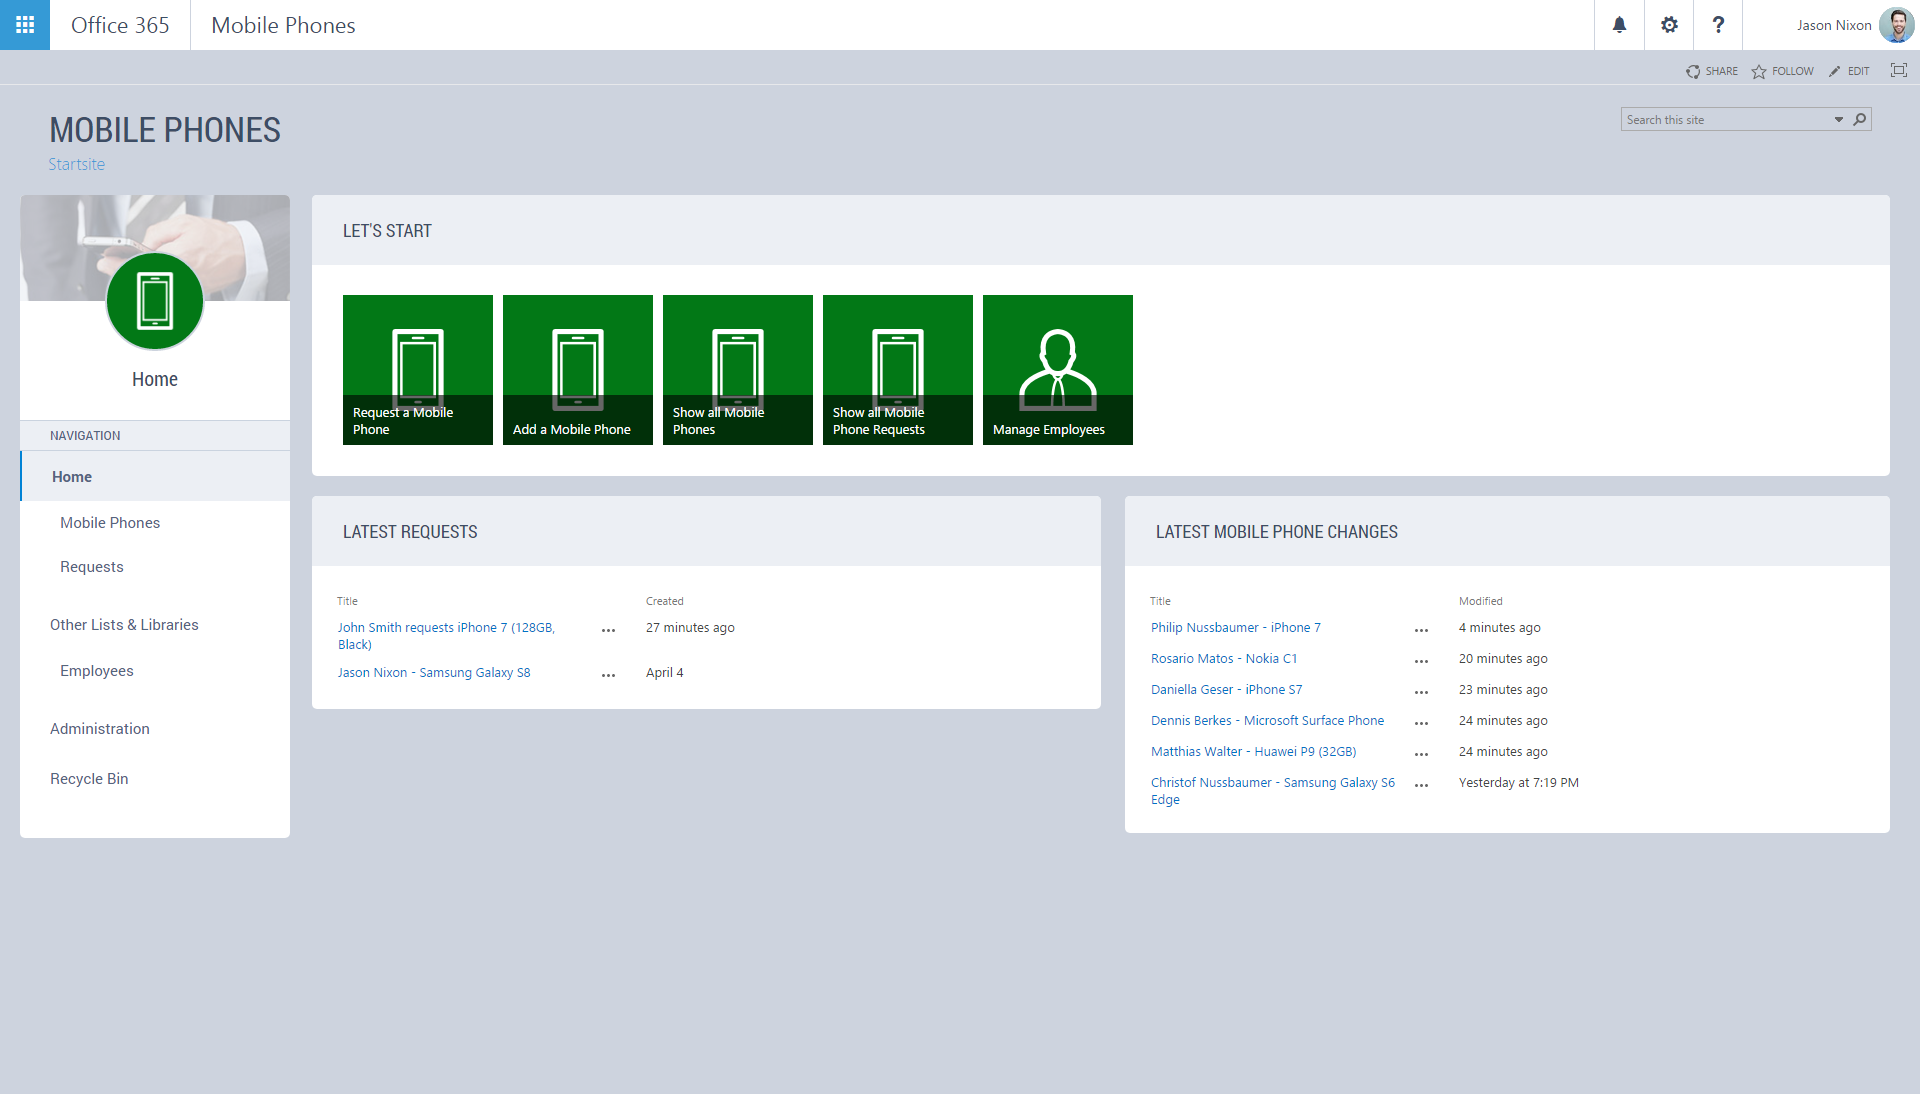This screenshot has height=1094, width=1920.
Task: Open ellipsis menu for Christof Nussbaumer row
Action: 1421,785
